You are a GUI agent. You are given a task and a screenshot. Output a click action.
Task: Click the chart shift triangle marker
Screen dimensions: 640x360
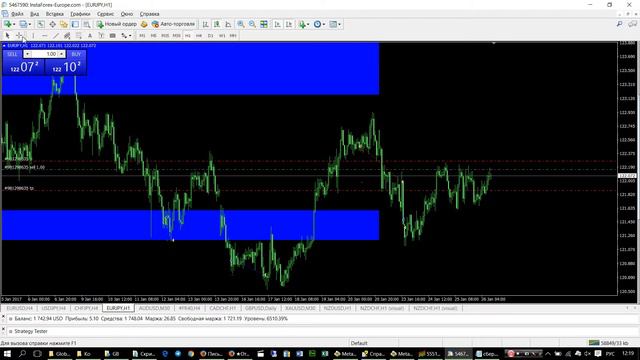pyautogui.click(x=493, y=43)
